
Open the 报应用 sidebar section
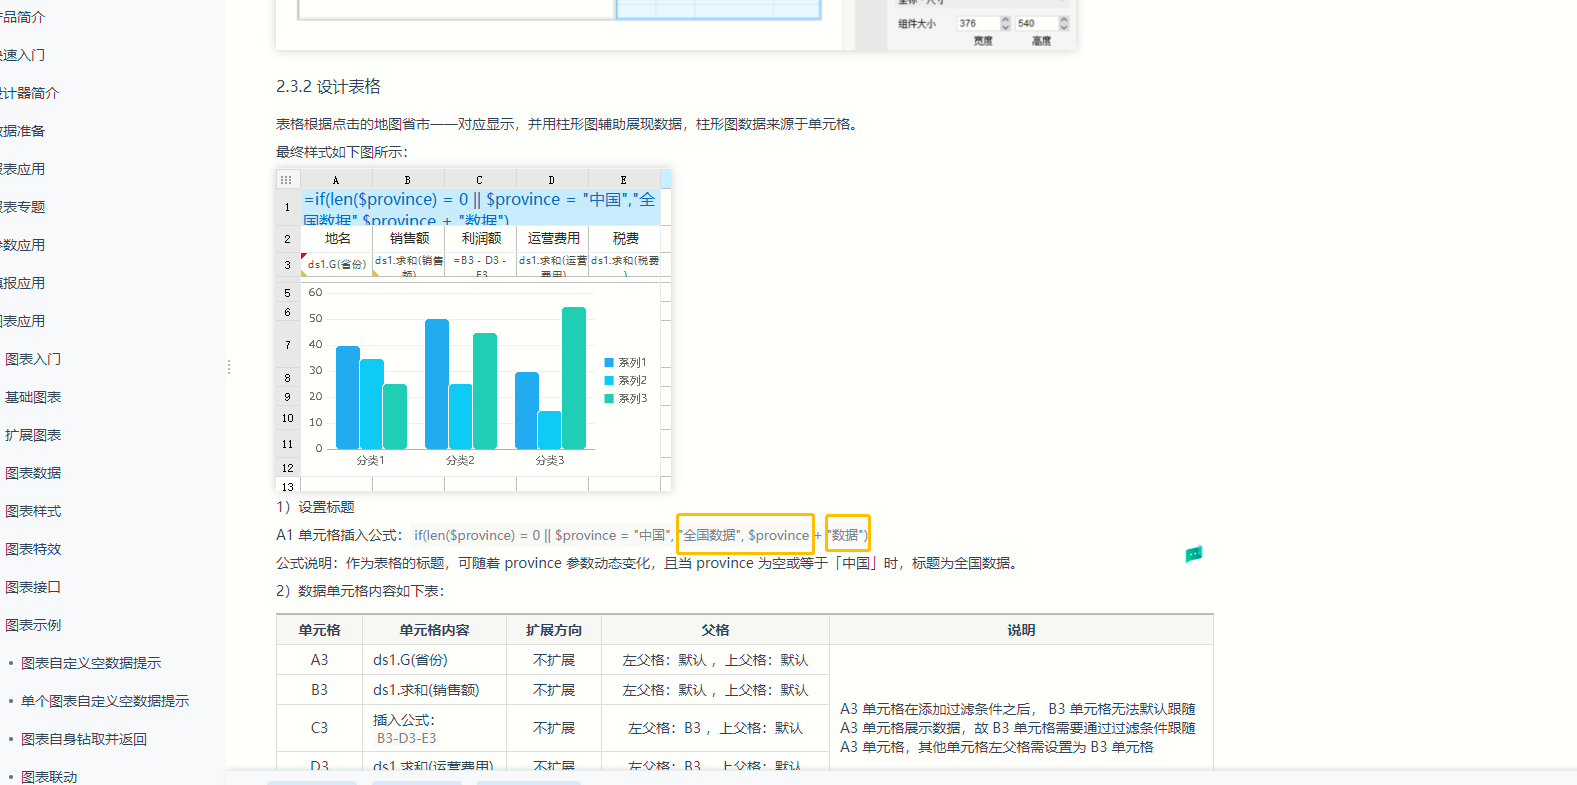click(22, 283)
